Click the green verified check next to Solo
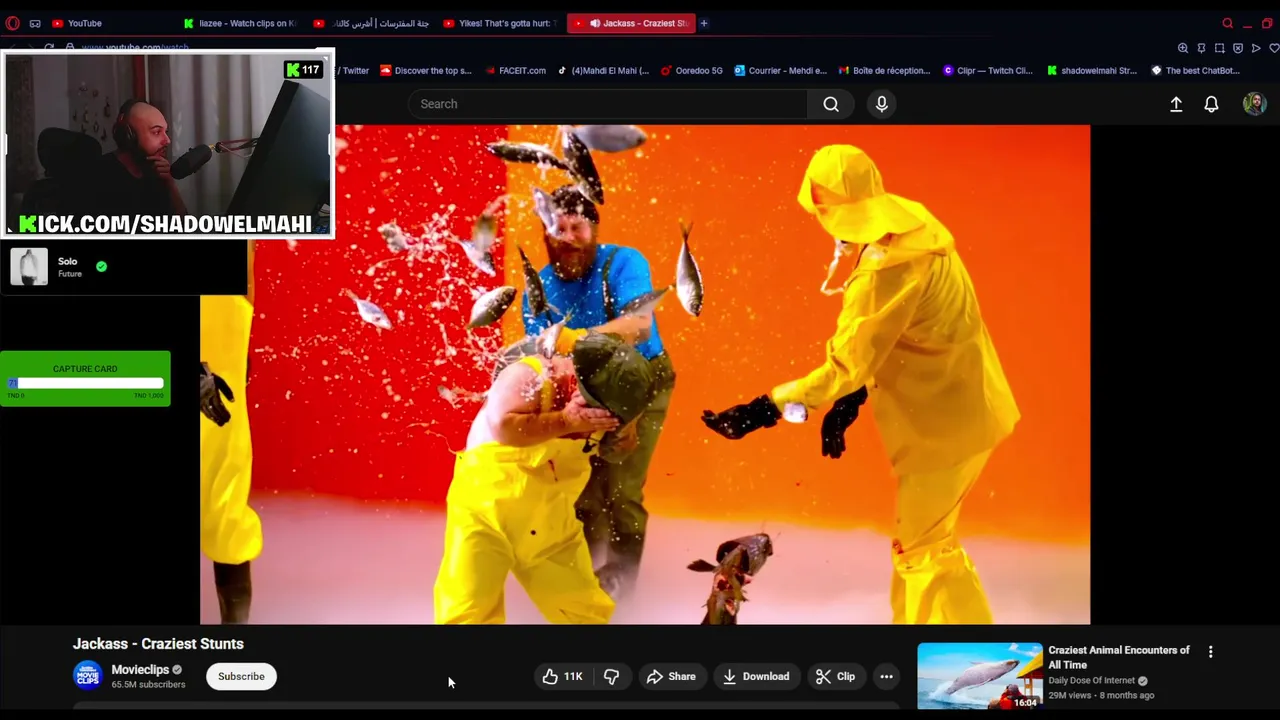 (x=101, y=266)
